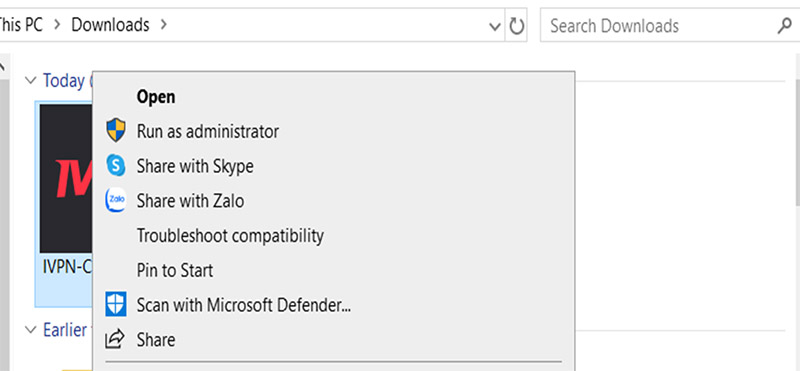Open the address bar history dropdown
The height and width of the screenshot is (371, 800).
click(x=494, y=26)
